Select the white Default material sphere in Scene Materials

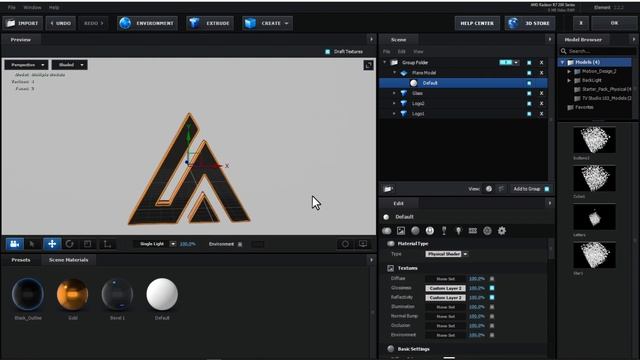pyautogui.click(x=162, y=294)
